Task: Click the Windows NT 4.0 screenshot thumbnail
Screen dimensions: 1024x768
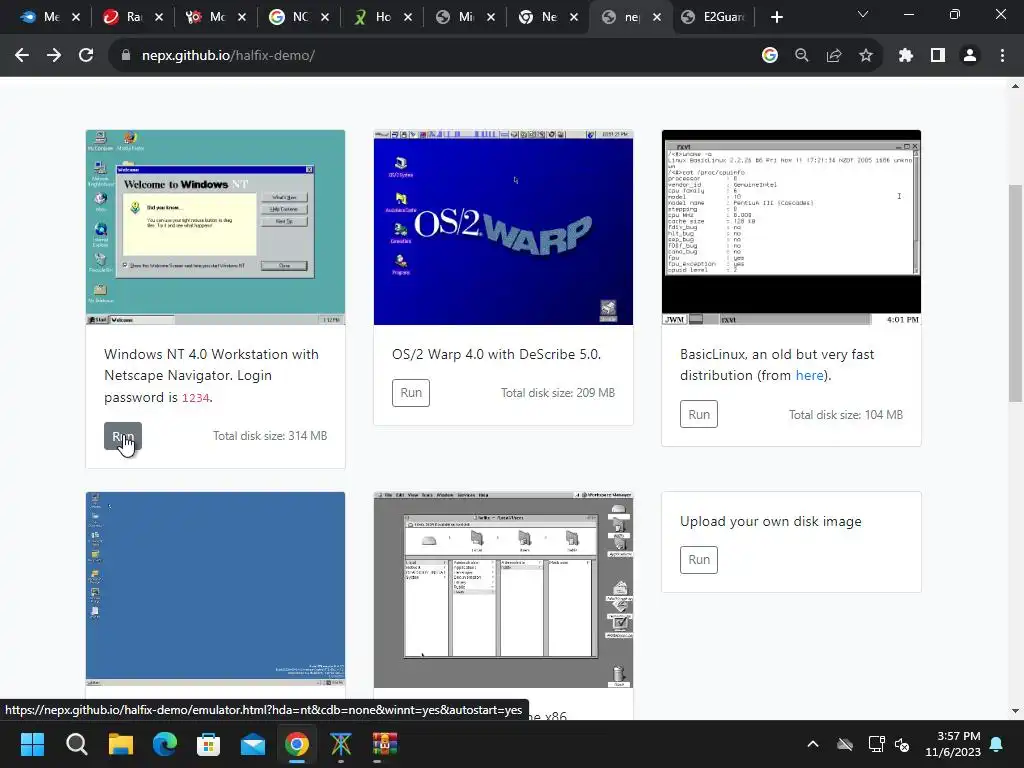Action: (216, 227)
